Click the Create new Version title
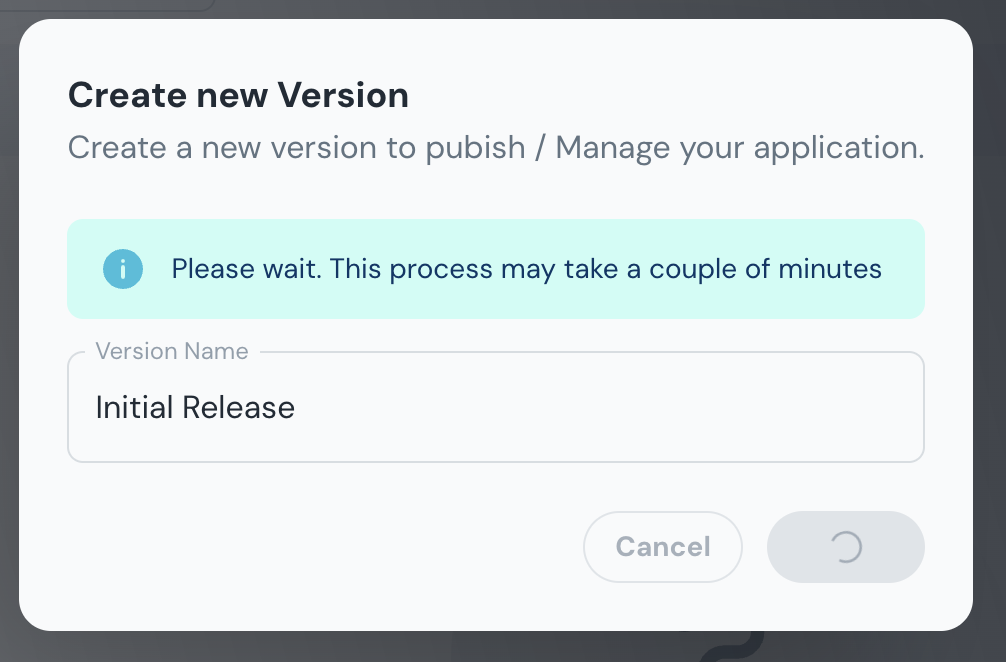 click(x=238, y=95)
